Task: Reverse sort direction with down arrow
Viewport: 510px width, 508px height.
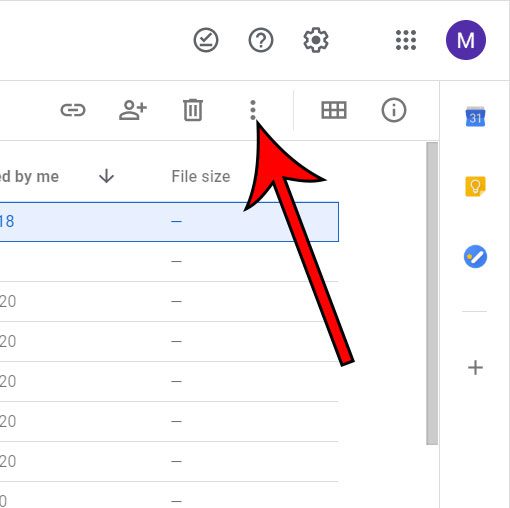Action: pos(106,176)
